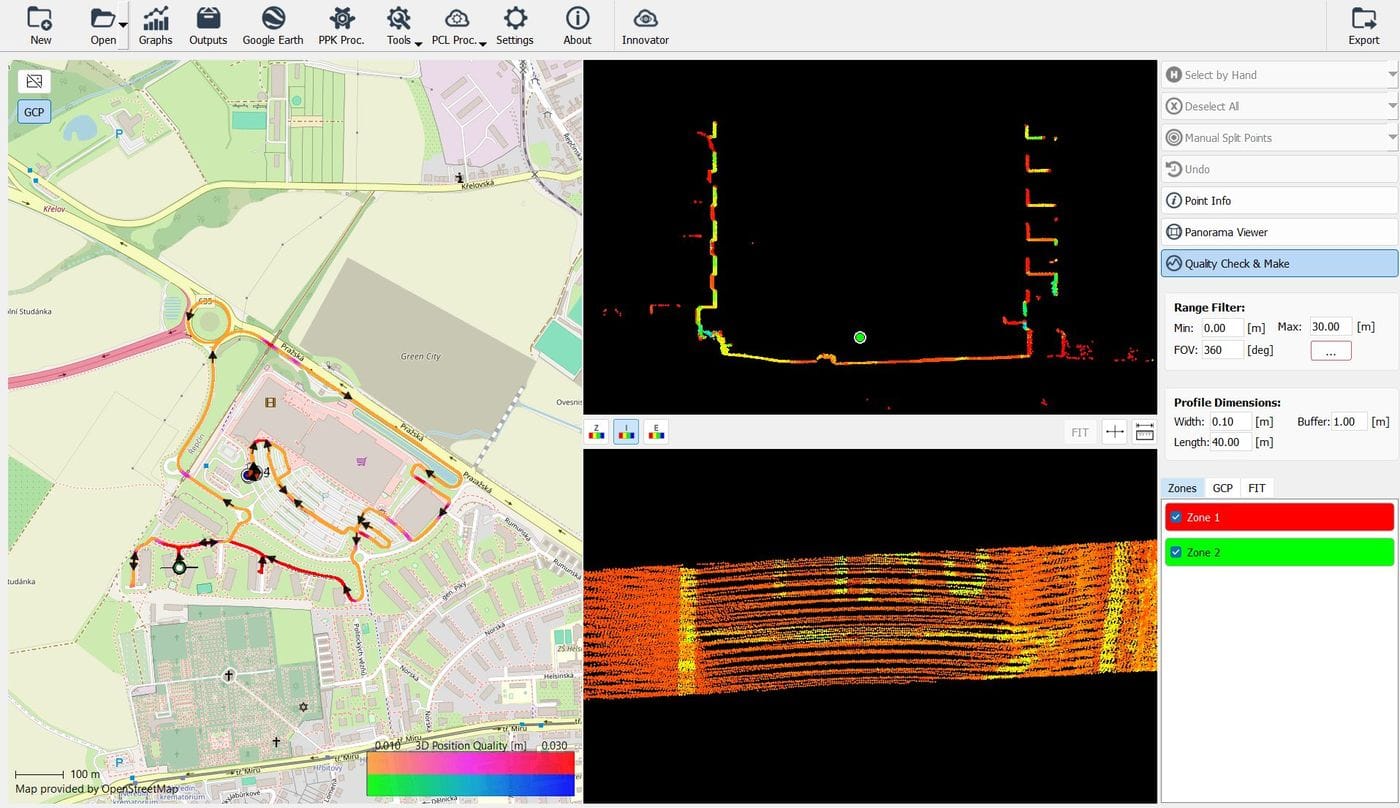
Task: Uncheck the Zone 1 checkbox
Action: 1175,517
